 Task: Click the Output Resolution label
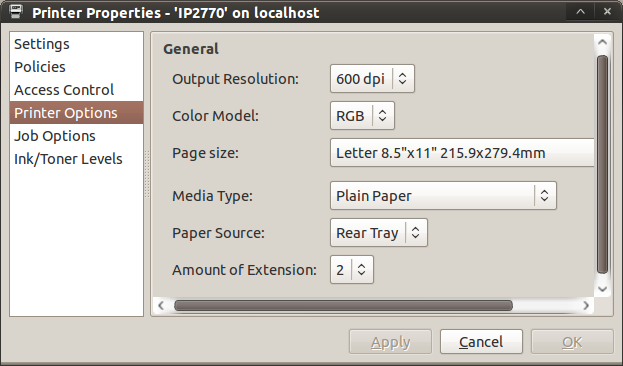(235, 79)
